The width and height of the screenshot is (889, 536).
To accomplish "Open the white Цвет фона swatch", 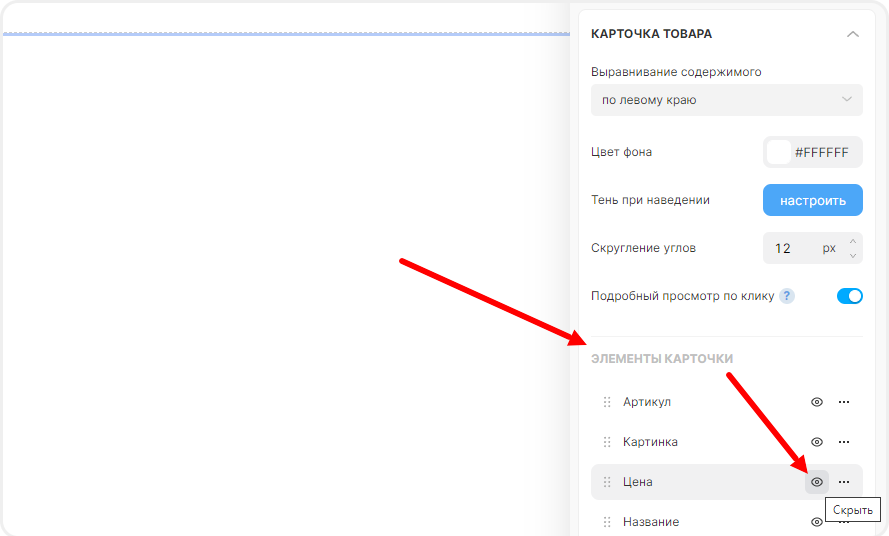I will (x=778, y=152).
